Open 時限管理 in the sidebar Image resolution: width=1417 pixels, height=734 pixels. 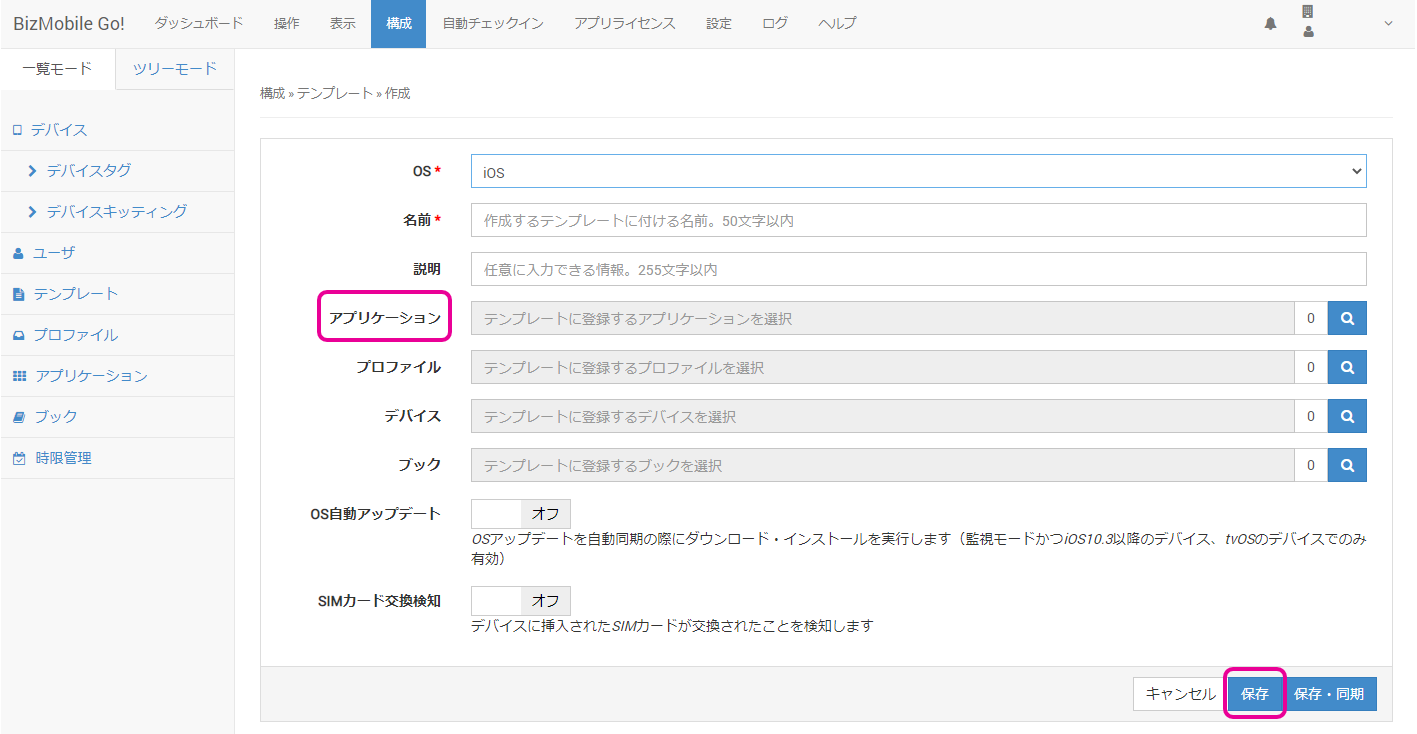[63, 458]
